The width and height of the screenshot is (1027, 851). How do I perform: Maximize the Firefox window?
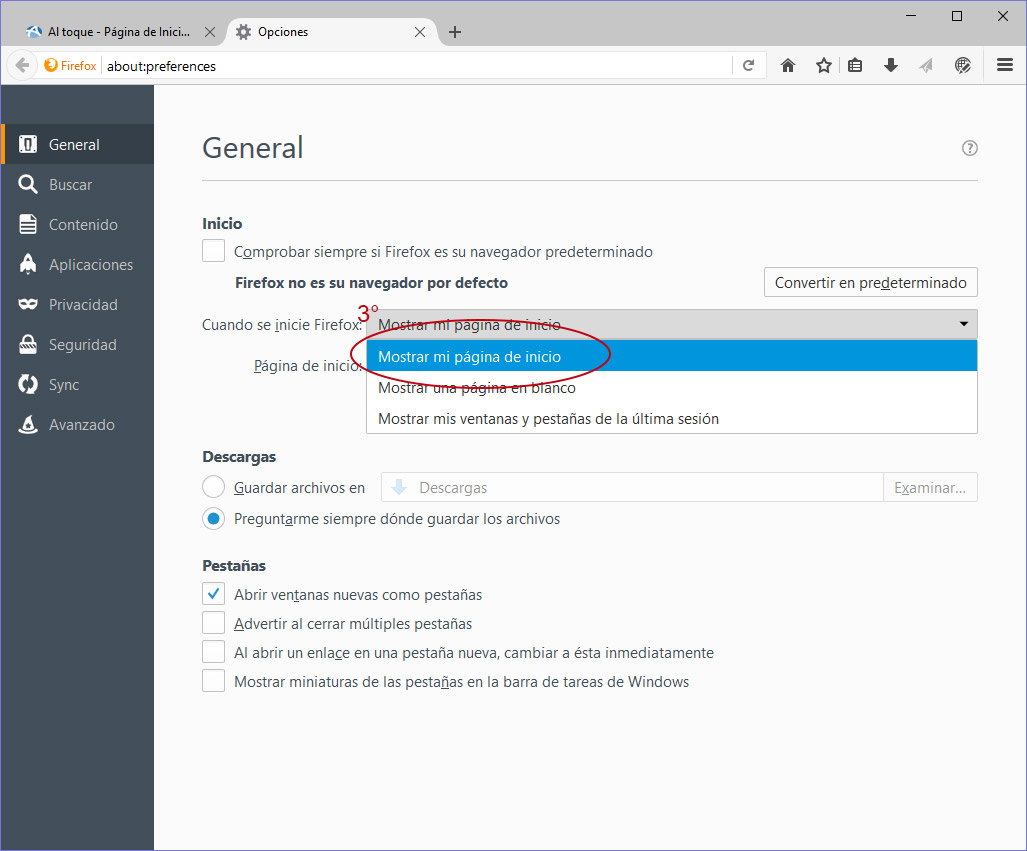[x=956, y=16]
